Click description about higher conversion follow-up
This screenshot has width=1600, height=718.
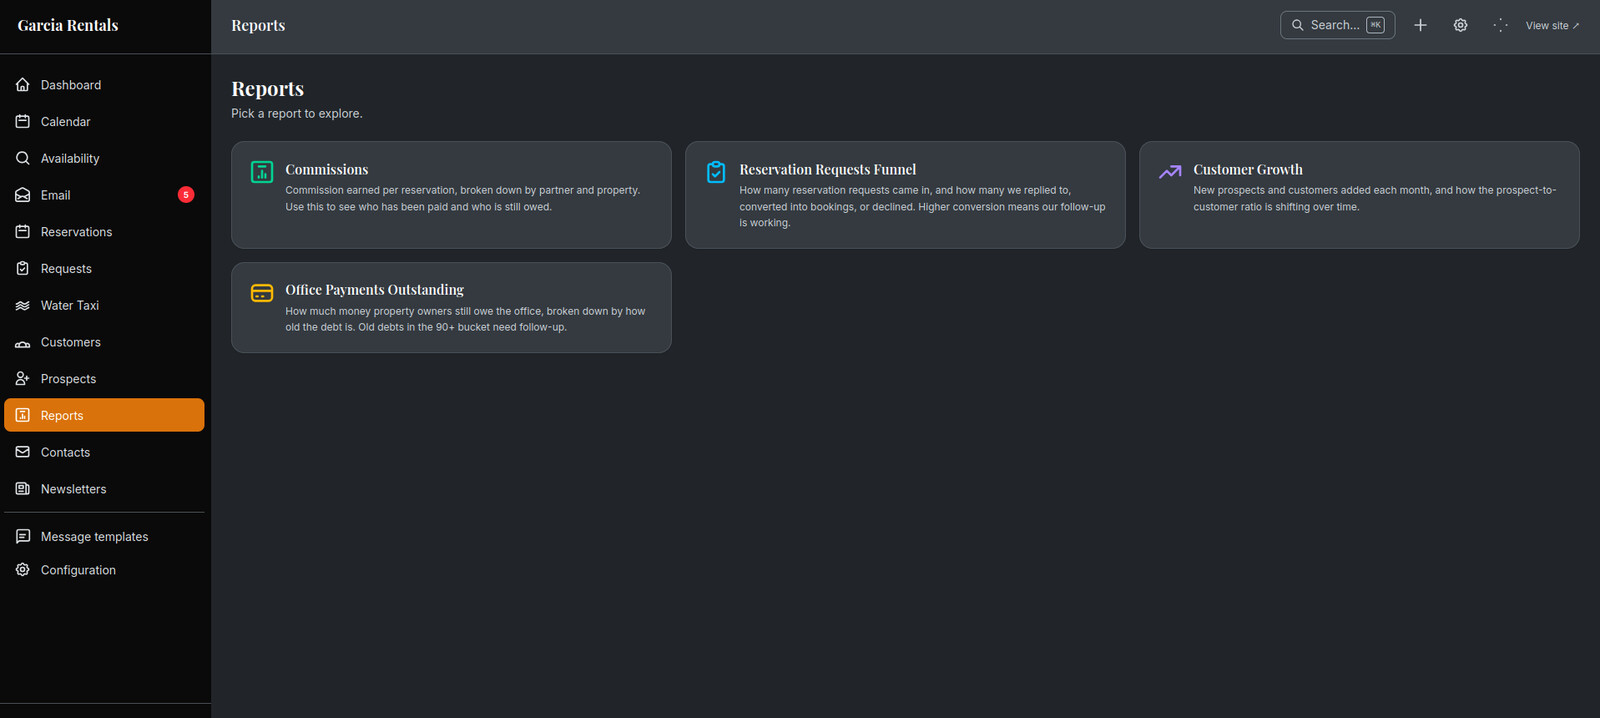[x=923, y=207]
